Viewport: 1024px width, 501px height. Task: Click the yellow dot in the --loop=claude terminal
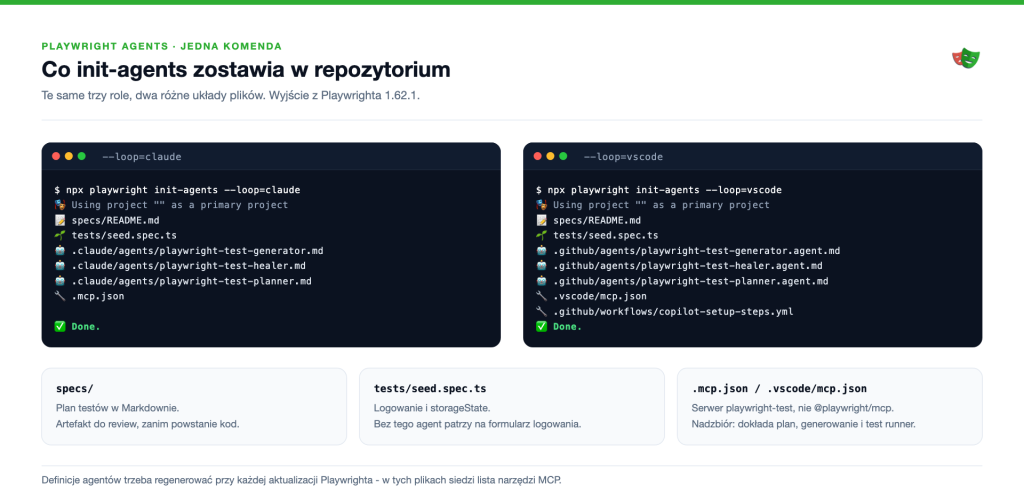[69, 156]
